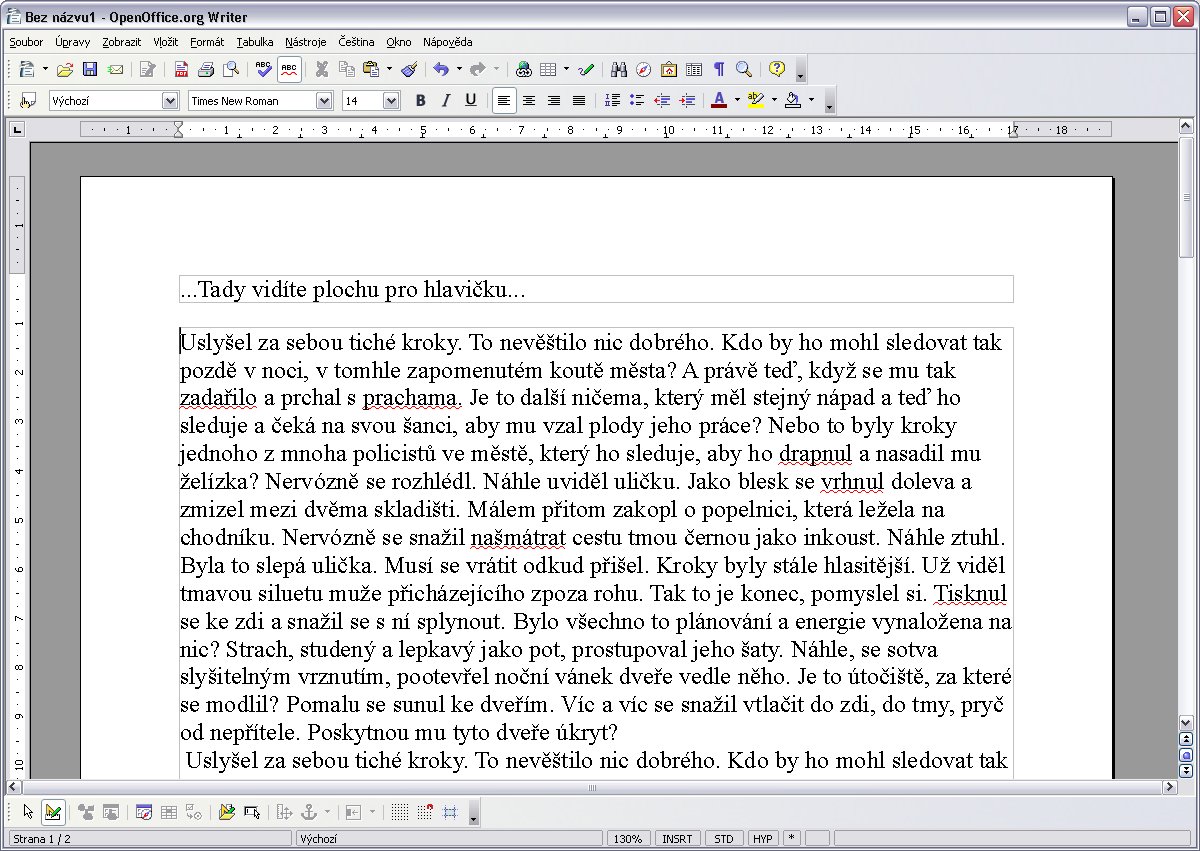Open the Font Color dropdown arrow
The width and height of the screenshot is (1200, 851).
pyautogui.click(x=737, y=100)
